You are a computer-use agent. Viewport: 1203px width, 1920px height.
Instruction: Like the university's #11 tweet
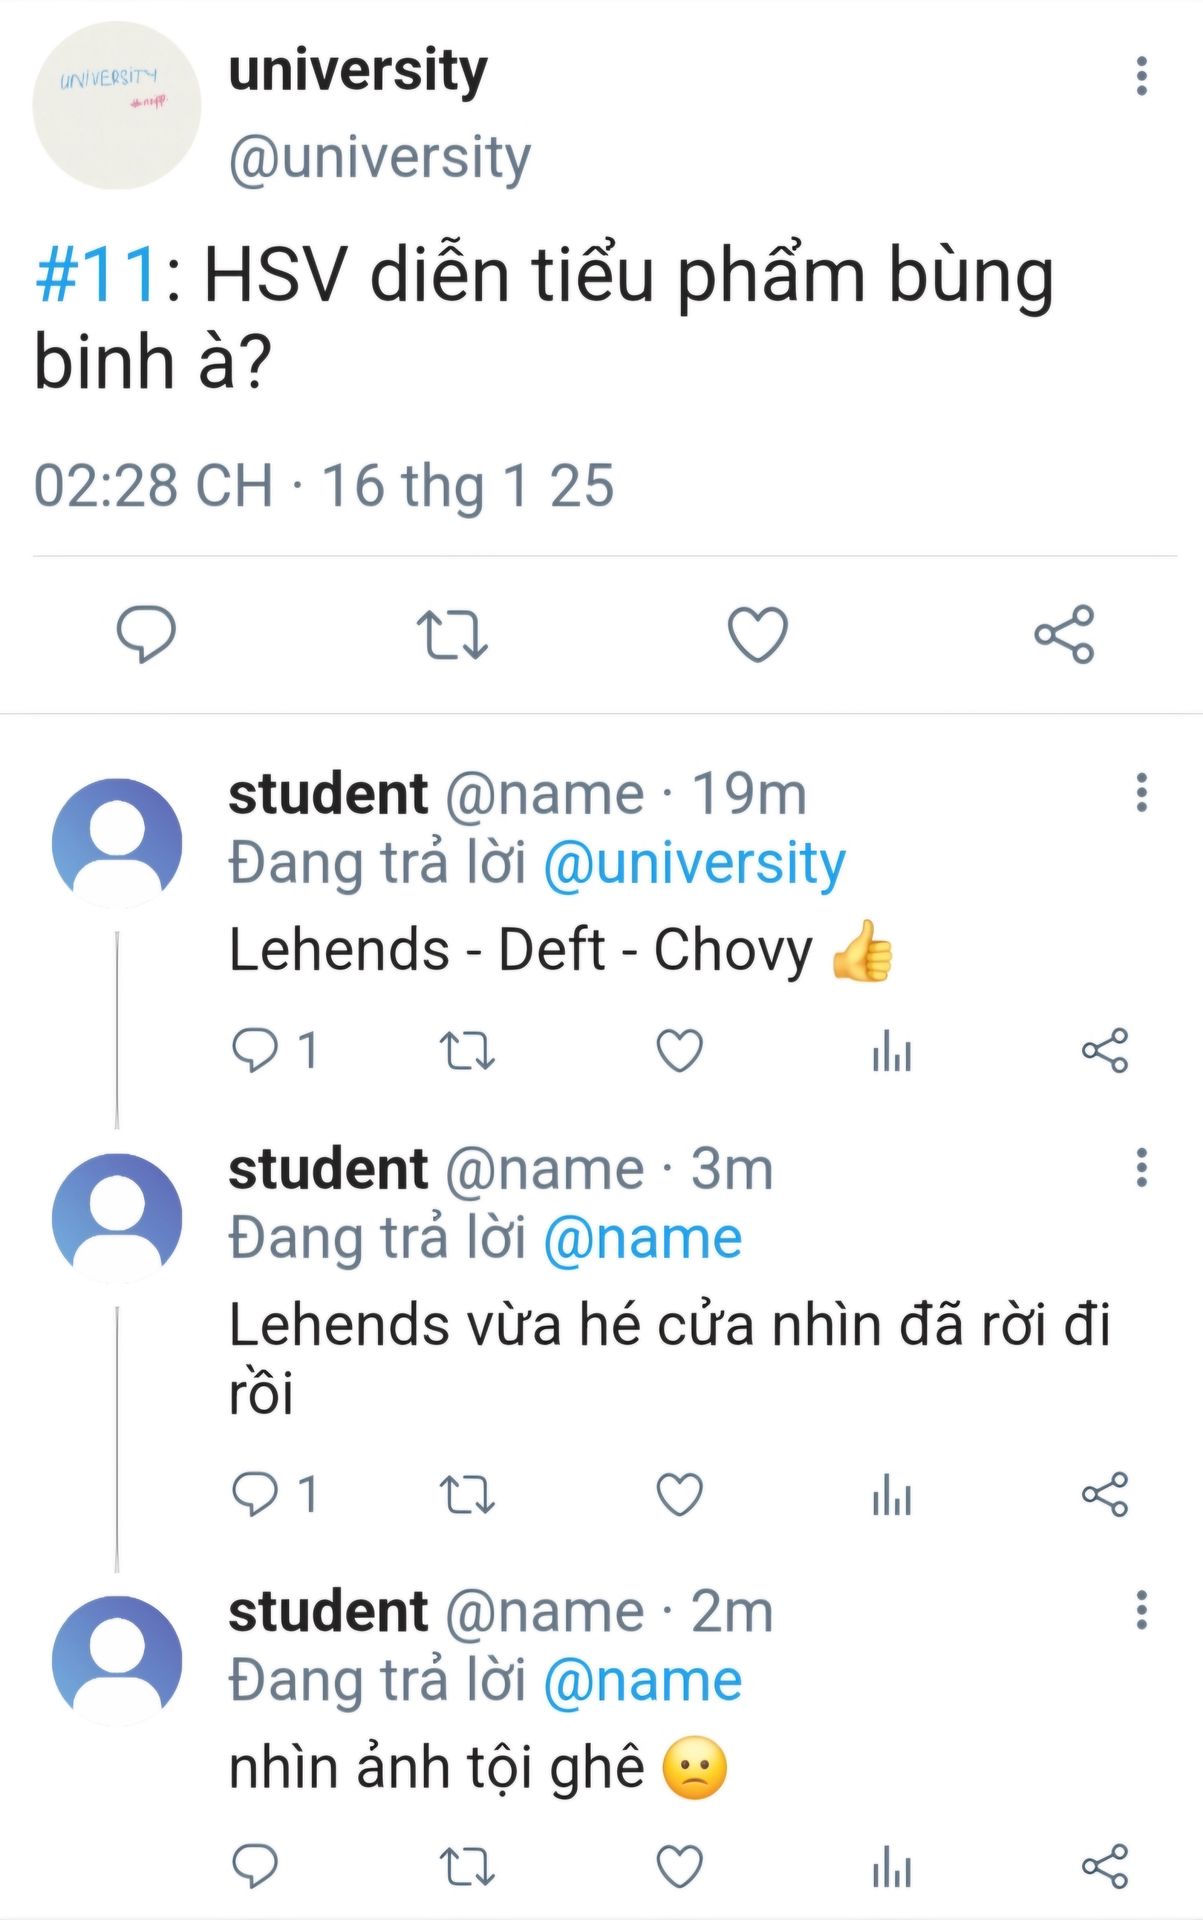[x=757, y=634]
